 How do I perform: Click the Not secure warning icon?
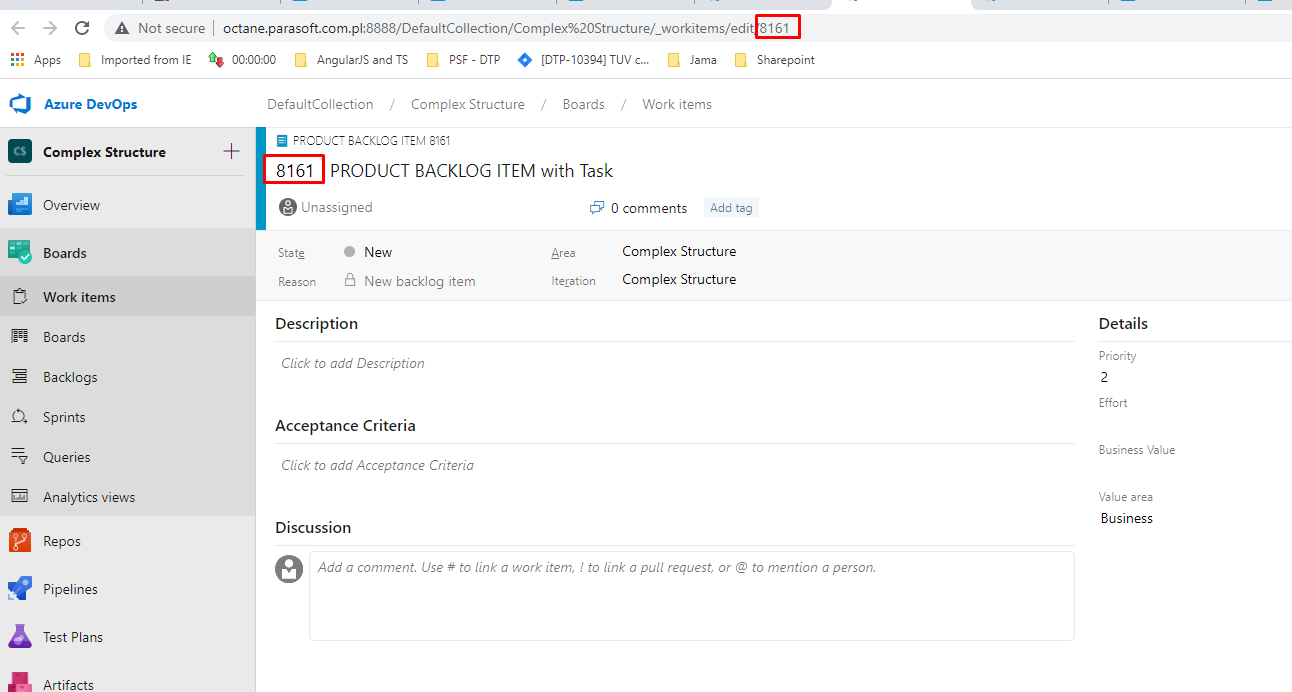[x=122, y=28]
